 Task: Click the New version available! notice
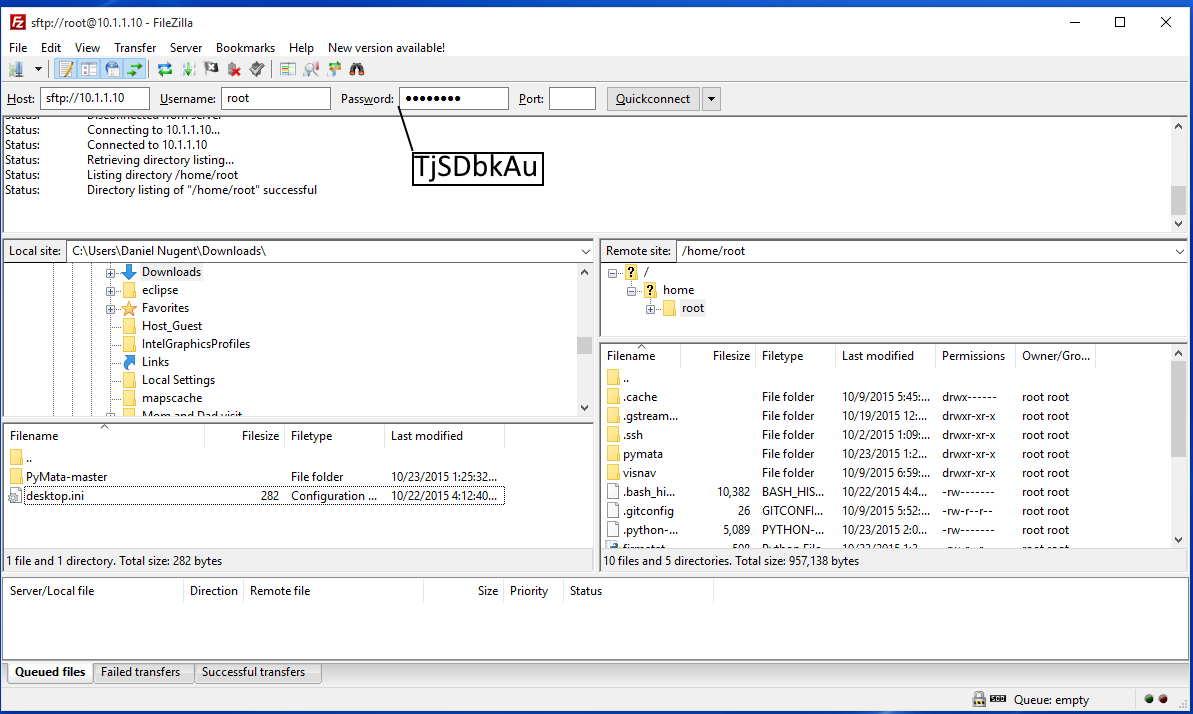point(386,48)
